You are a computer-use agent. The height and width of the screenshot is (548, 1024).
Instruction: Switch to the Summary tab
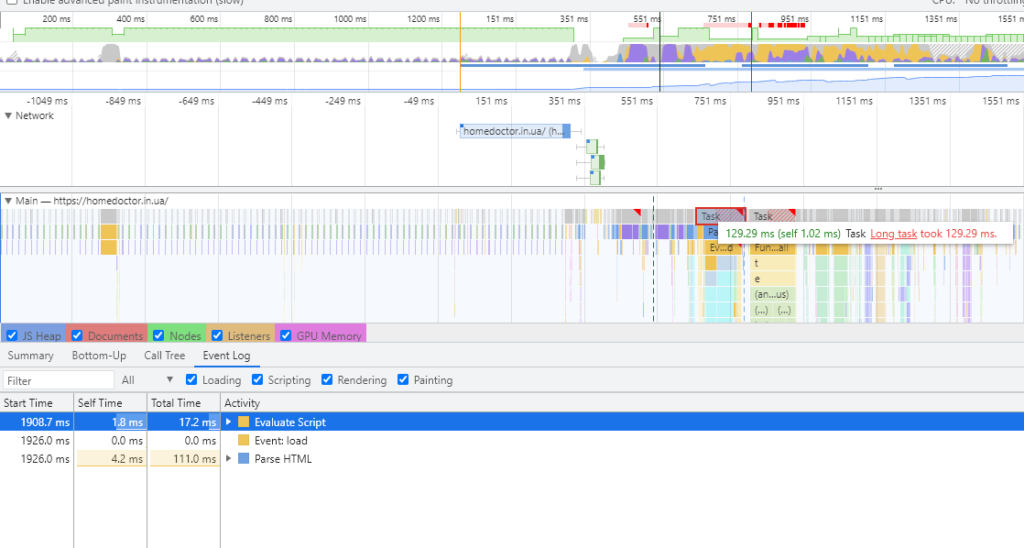point(31,355)
